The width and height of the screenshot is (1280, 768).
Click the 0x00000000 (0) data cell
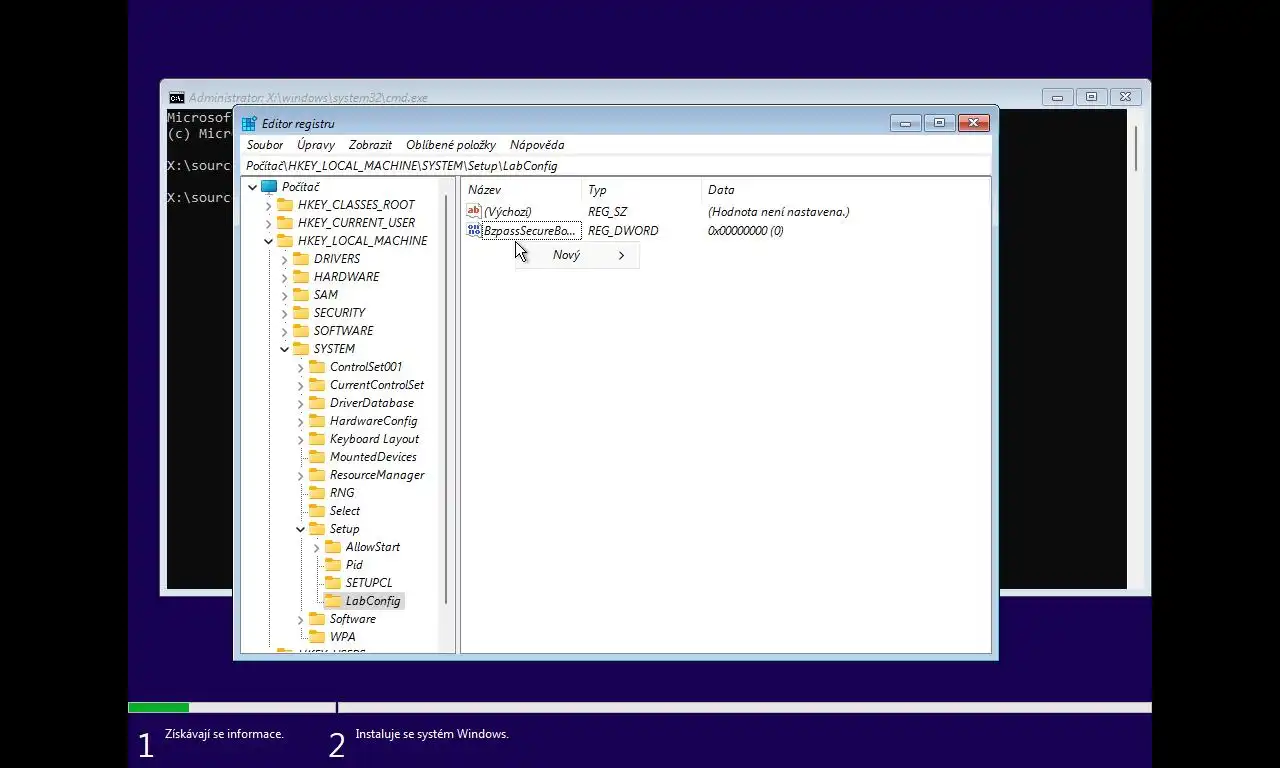point(746,231)
